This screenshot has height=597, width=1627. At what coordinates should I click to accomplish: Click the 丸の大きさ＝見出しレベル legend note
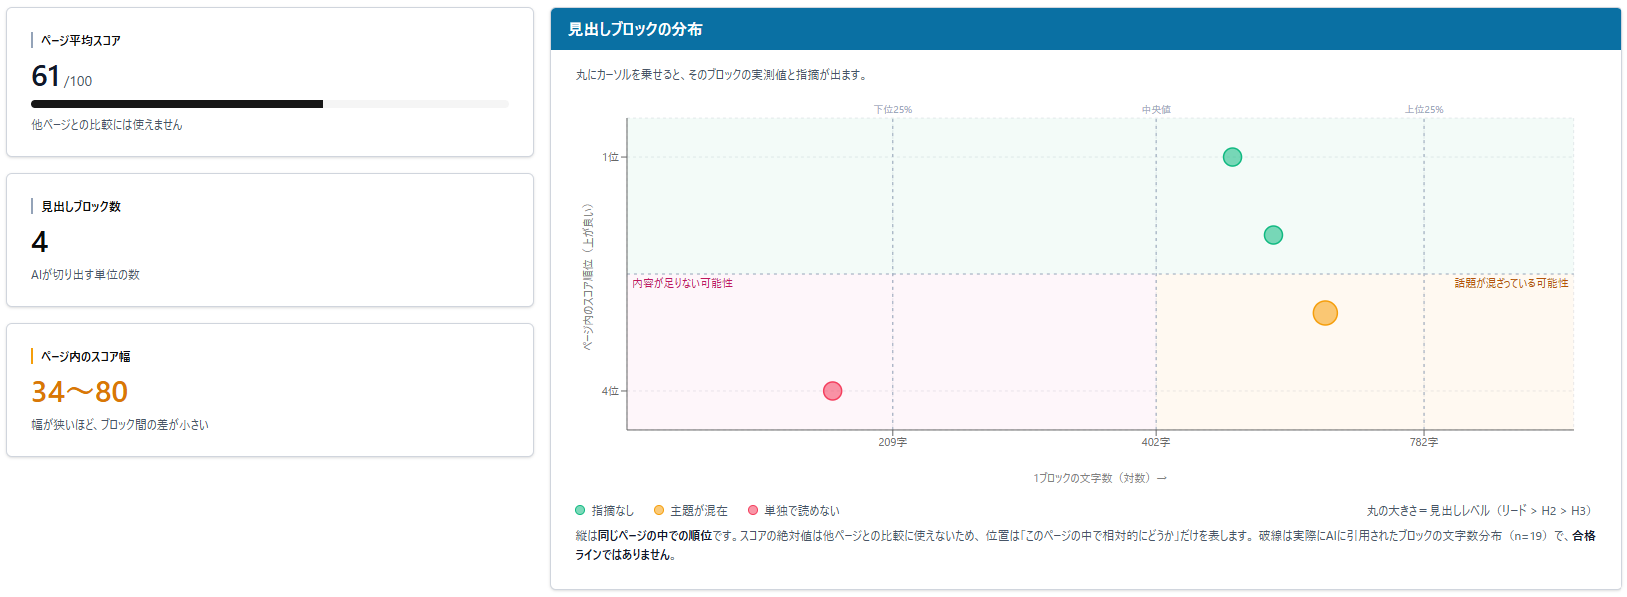tap(1479, 511)
